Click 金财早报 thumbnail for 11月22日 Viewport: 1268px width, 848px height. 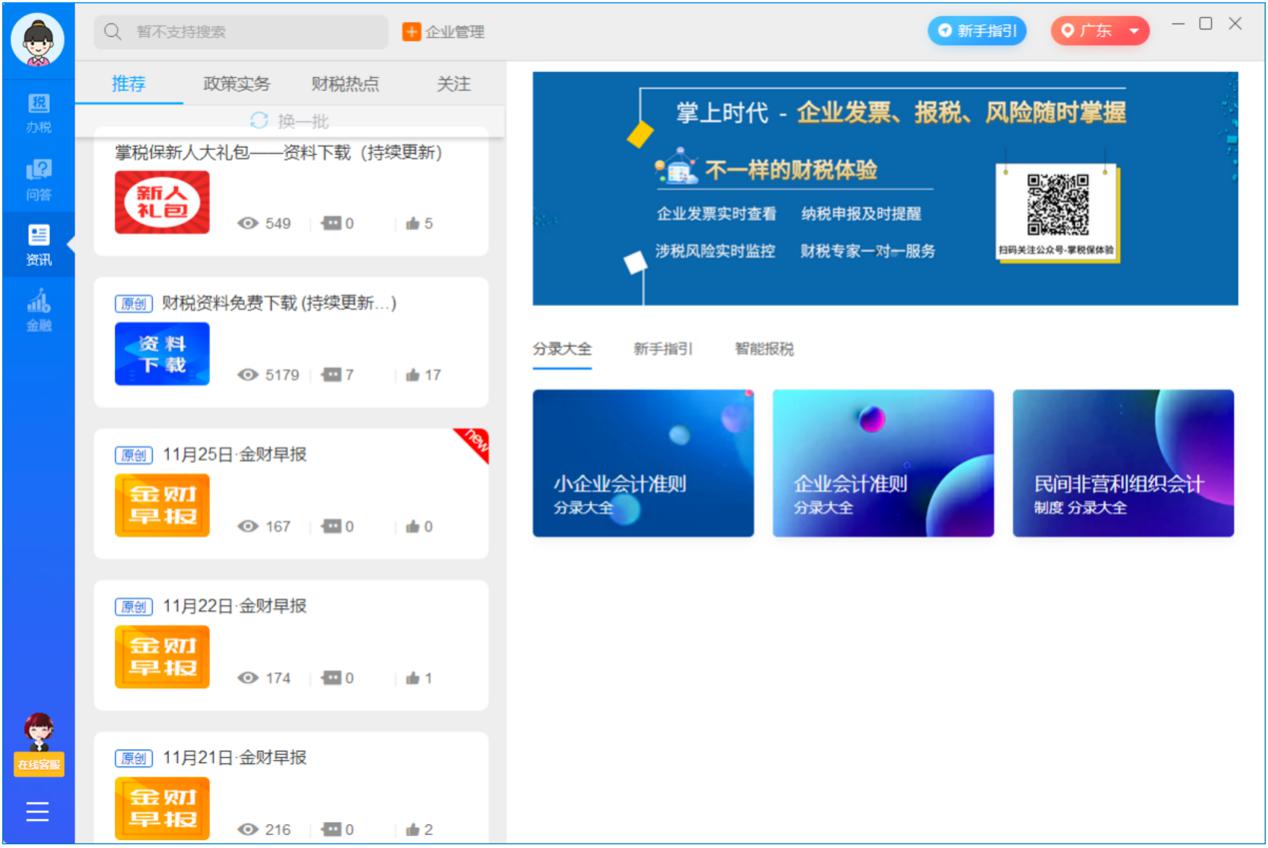click(x=162, y=657)
